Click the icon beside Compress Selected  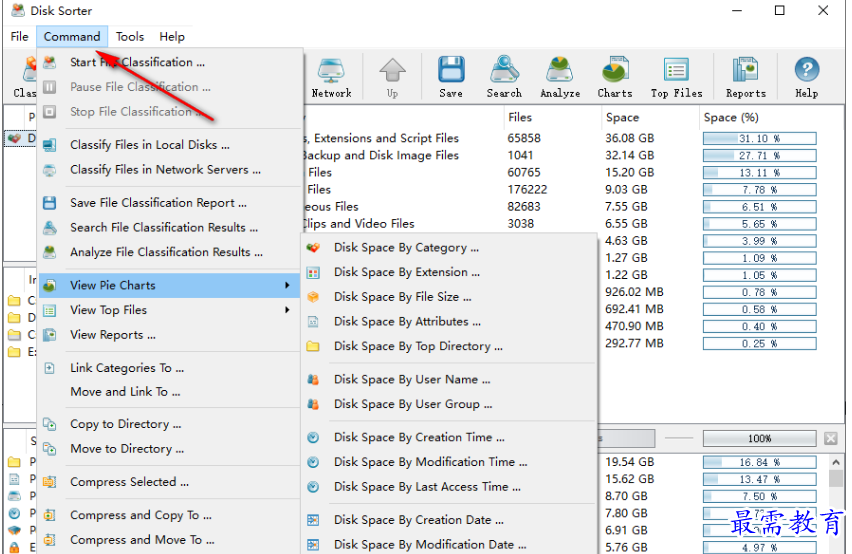click(49, 482)
